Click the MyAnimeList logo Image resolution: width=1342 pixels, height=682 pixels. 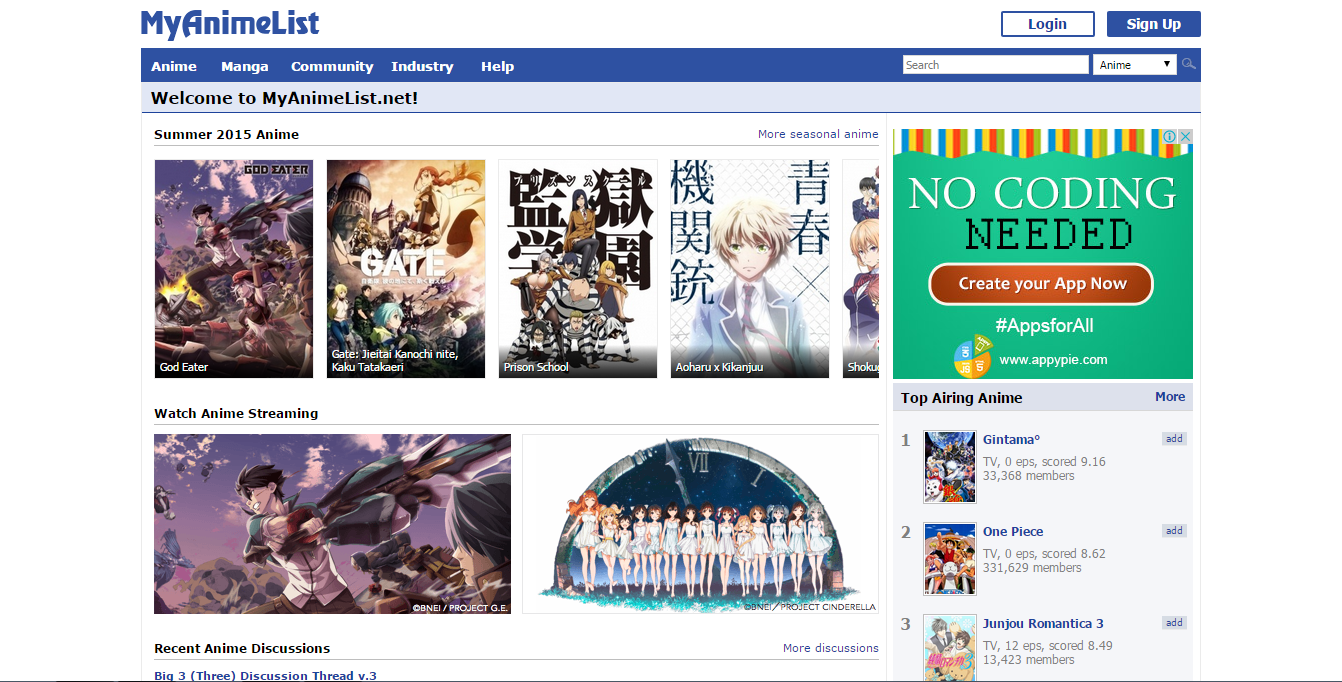coord(228,23)
